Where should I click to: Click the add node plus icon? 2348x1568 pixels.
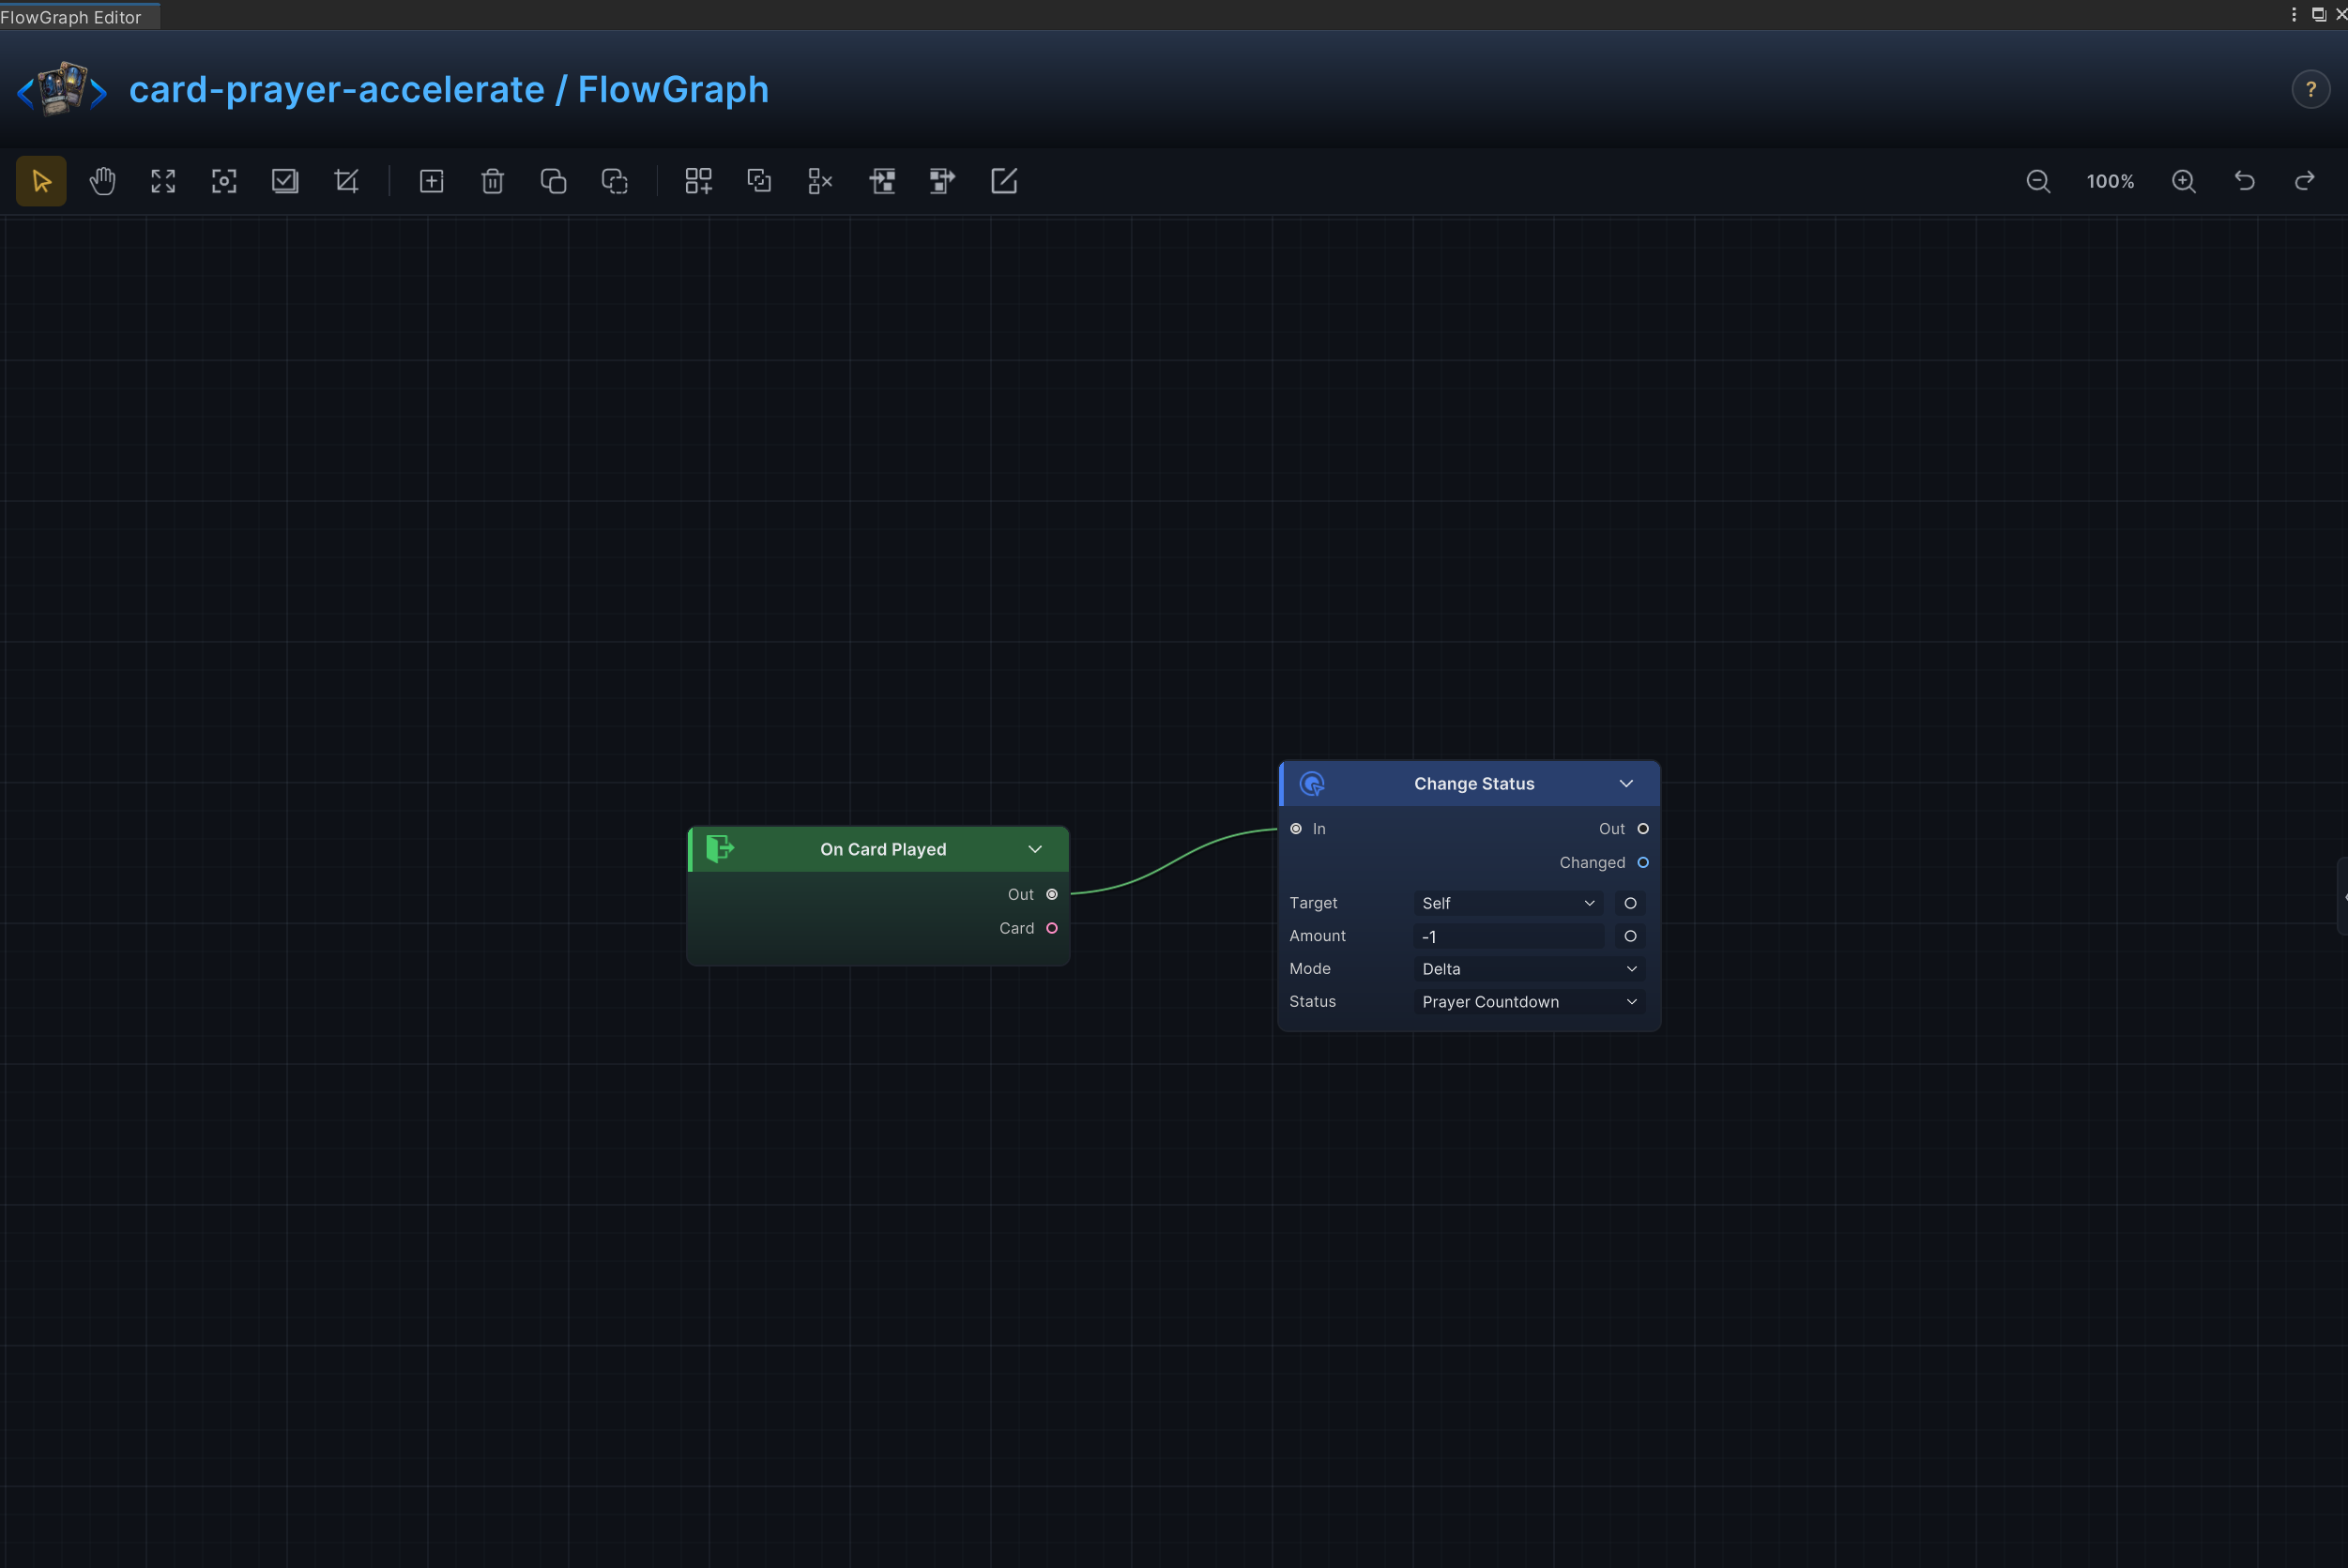tap(431, 181)
